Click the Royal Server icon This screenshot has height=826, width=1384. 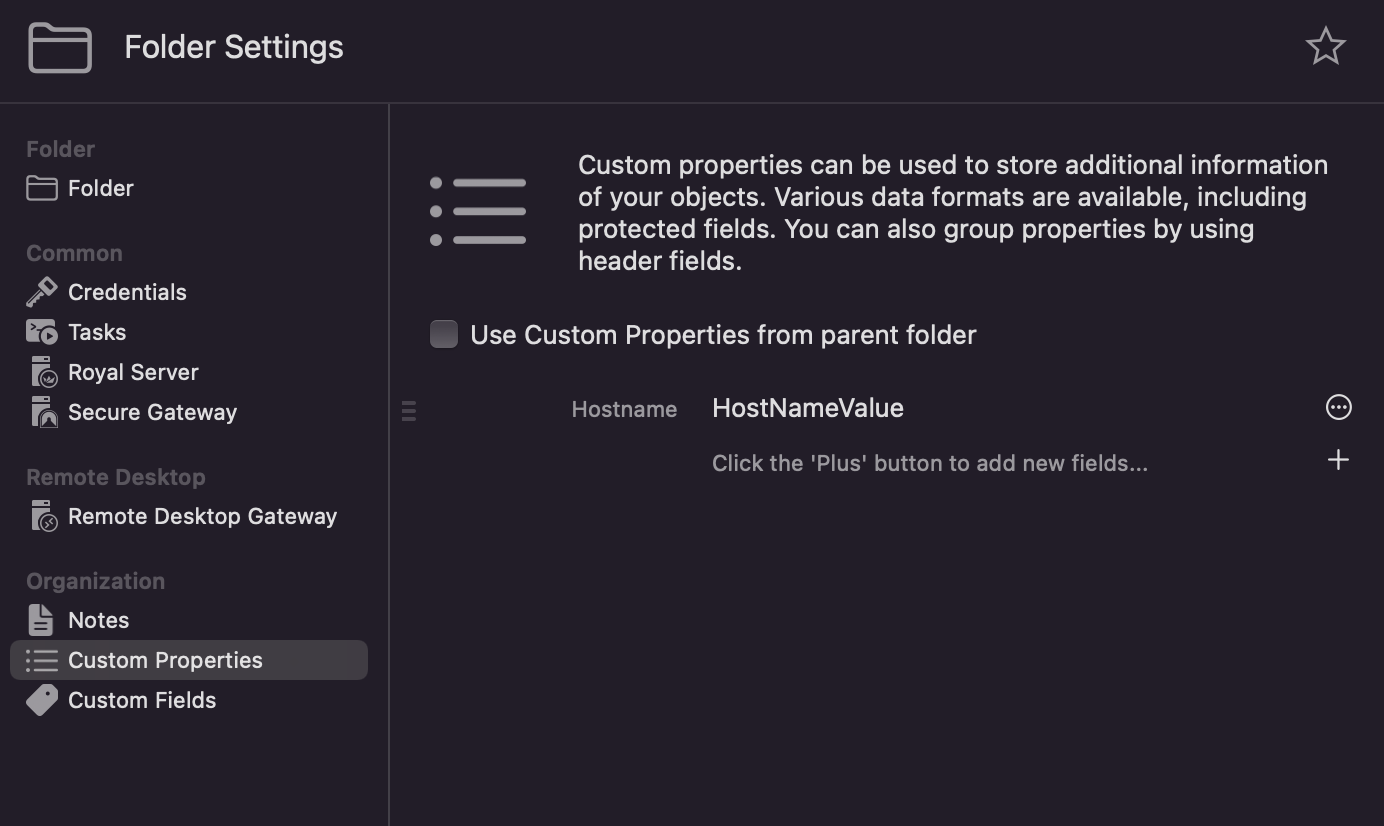tap(42, 372)
